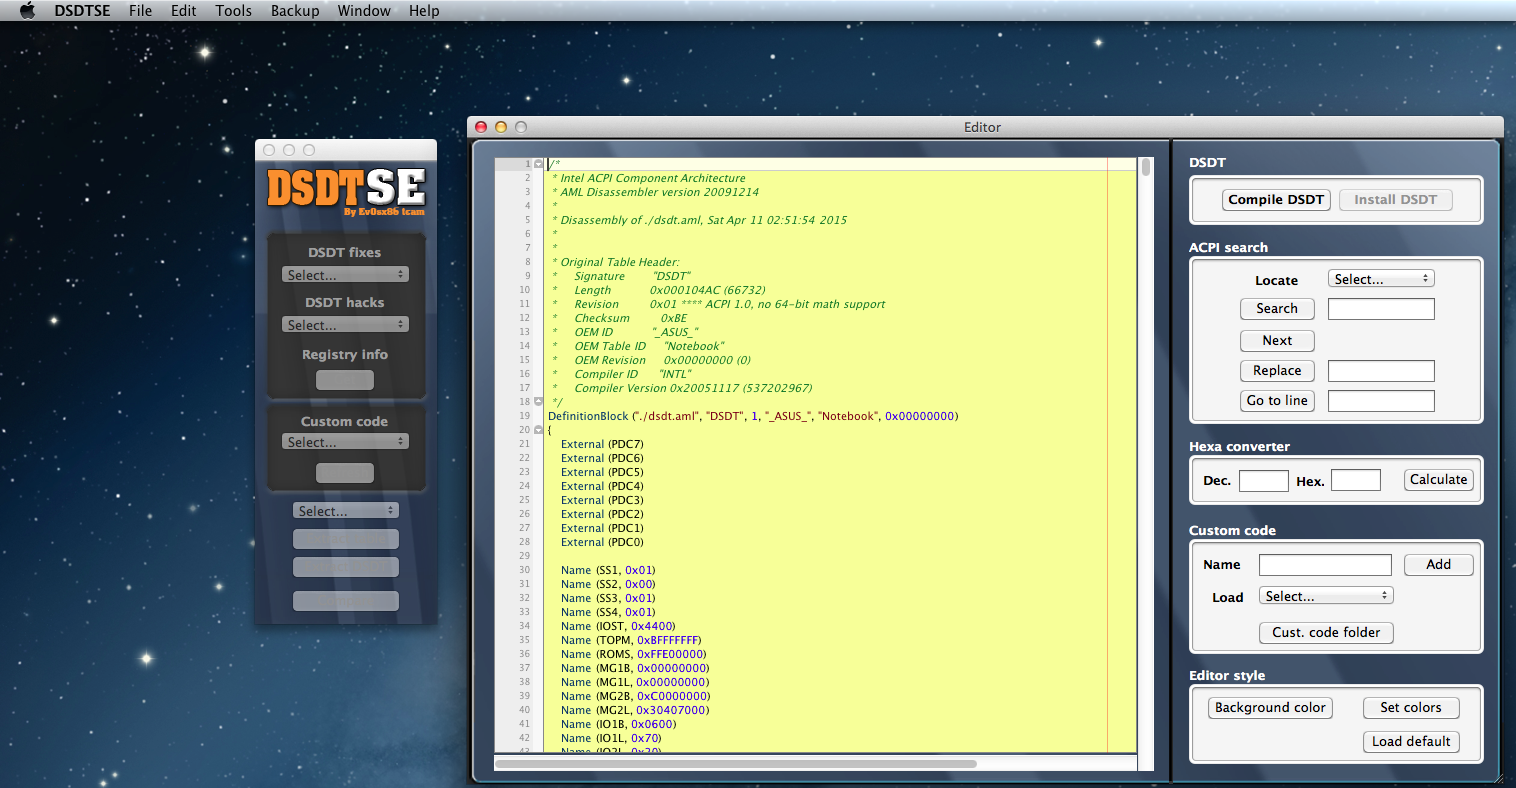Focus the Go to line field
The image size is (1516, 788).
coord(1381,401)
